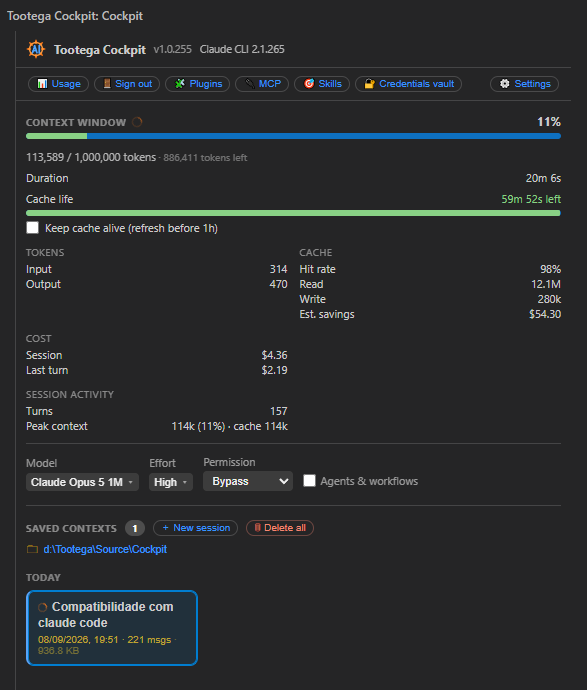587x690 pixels.
Task: Click the Turns 157 value
Action: click(279, 411)
